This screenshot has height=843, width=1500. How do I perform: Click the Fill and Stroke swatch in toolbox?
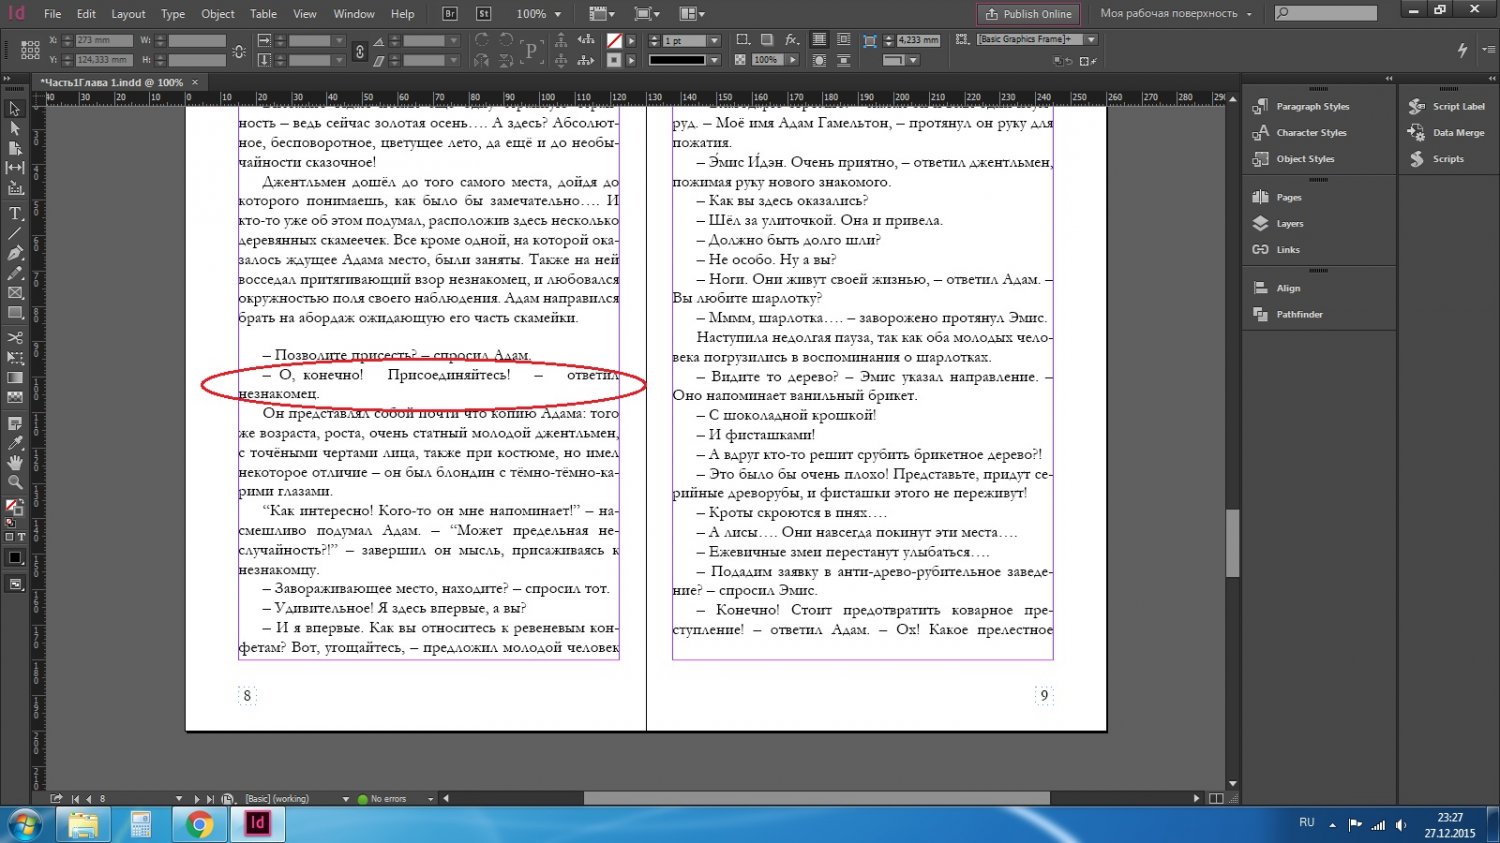click(14, 508)
